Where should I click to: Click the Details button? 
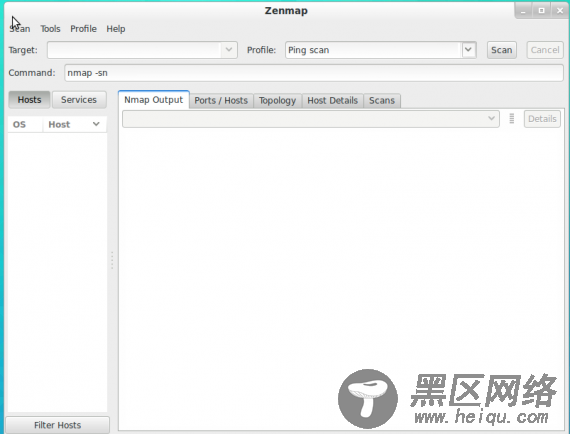542,119
